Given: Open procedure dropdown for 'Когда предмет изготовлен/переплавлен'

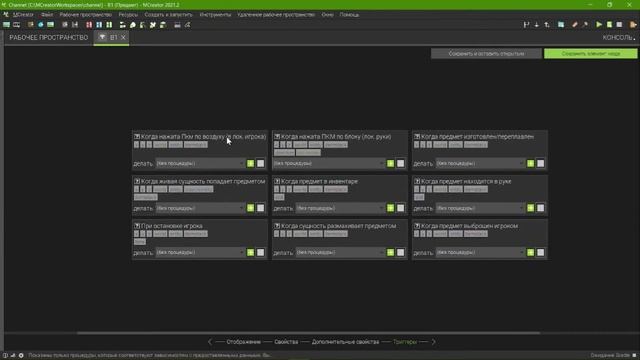Looking at the screenshot, I should [x=480, y=164].
